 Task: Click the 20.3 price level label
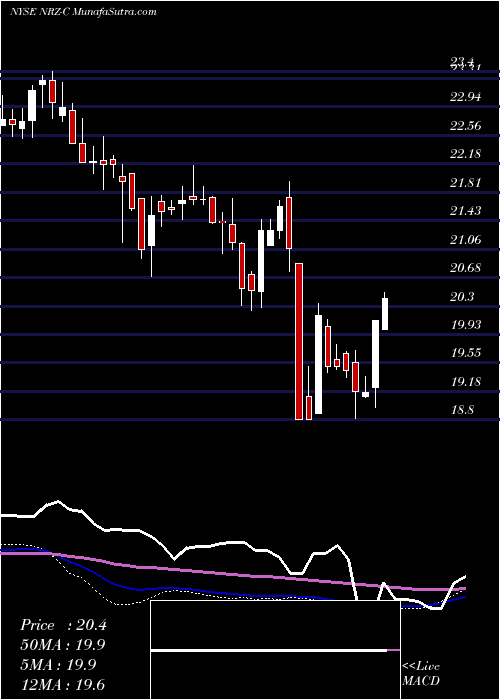click(462, 297)
